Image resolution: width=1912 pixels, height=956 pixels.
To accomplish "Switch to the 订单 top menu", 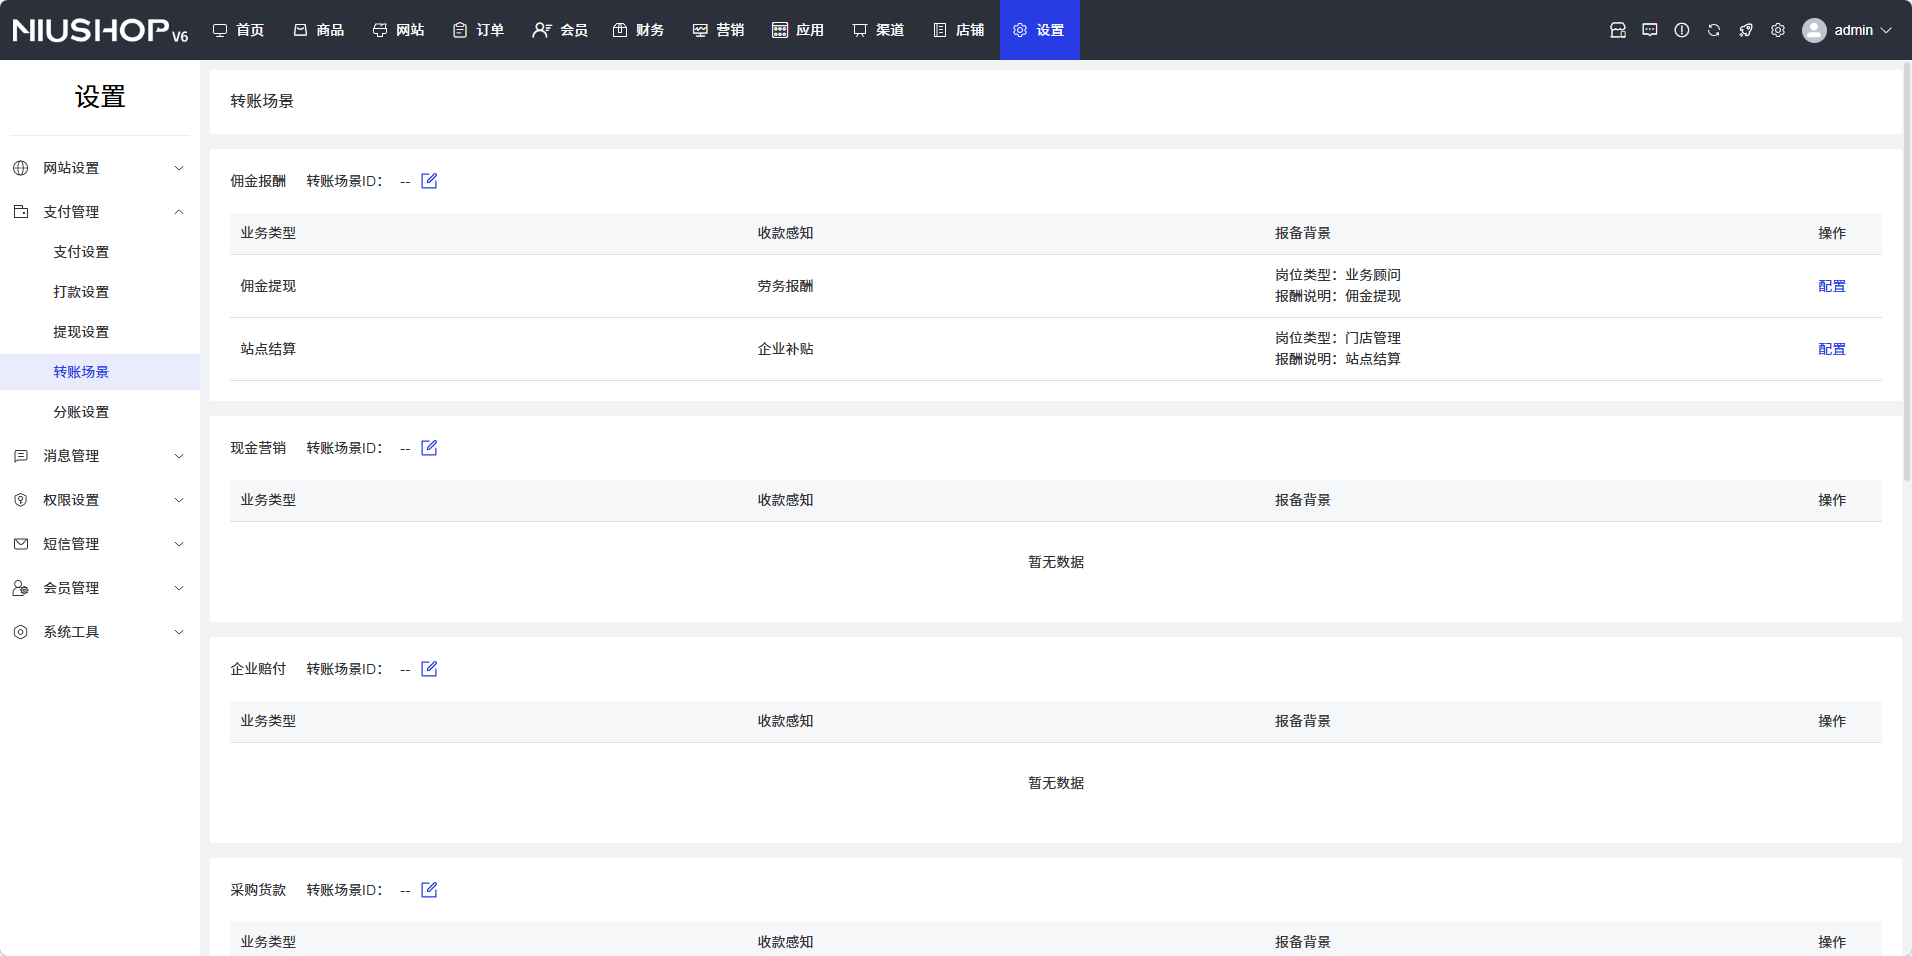I will point(478,30).
